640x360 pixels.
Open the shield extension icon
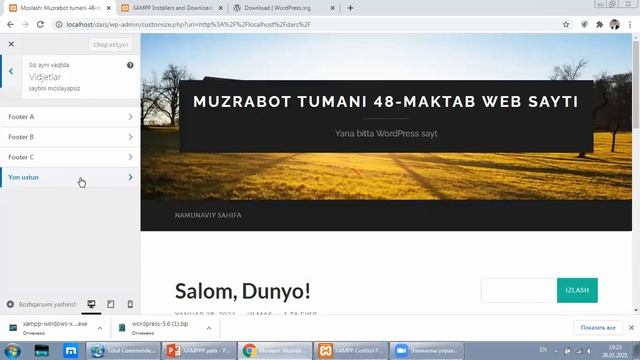coord(584,24)
